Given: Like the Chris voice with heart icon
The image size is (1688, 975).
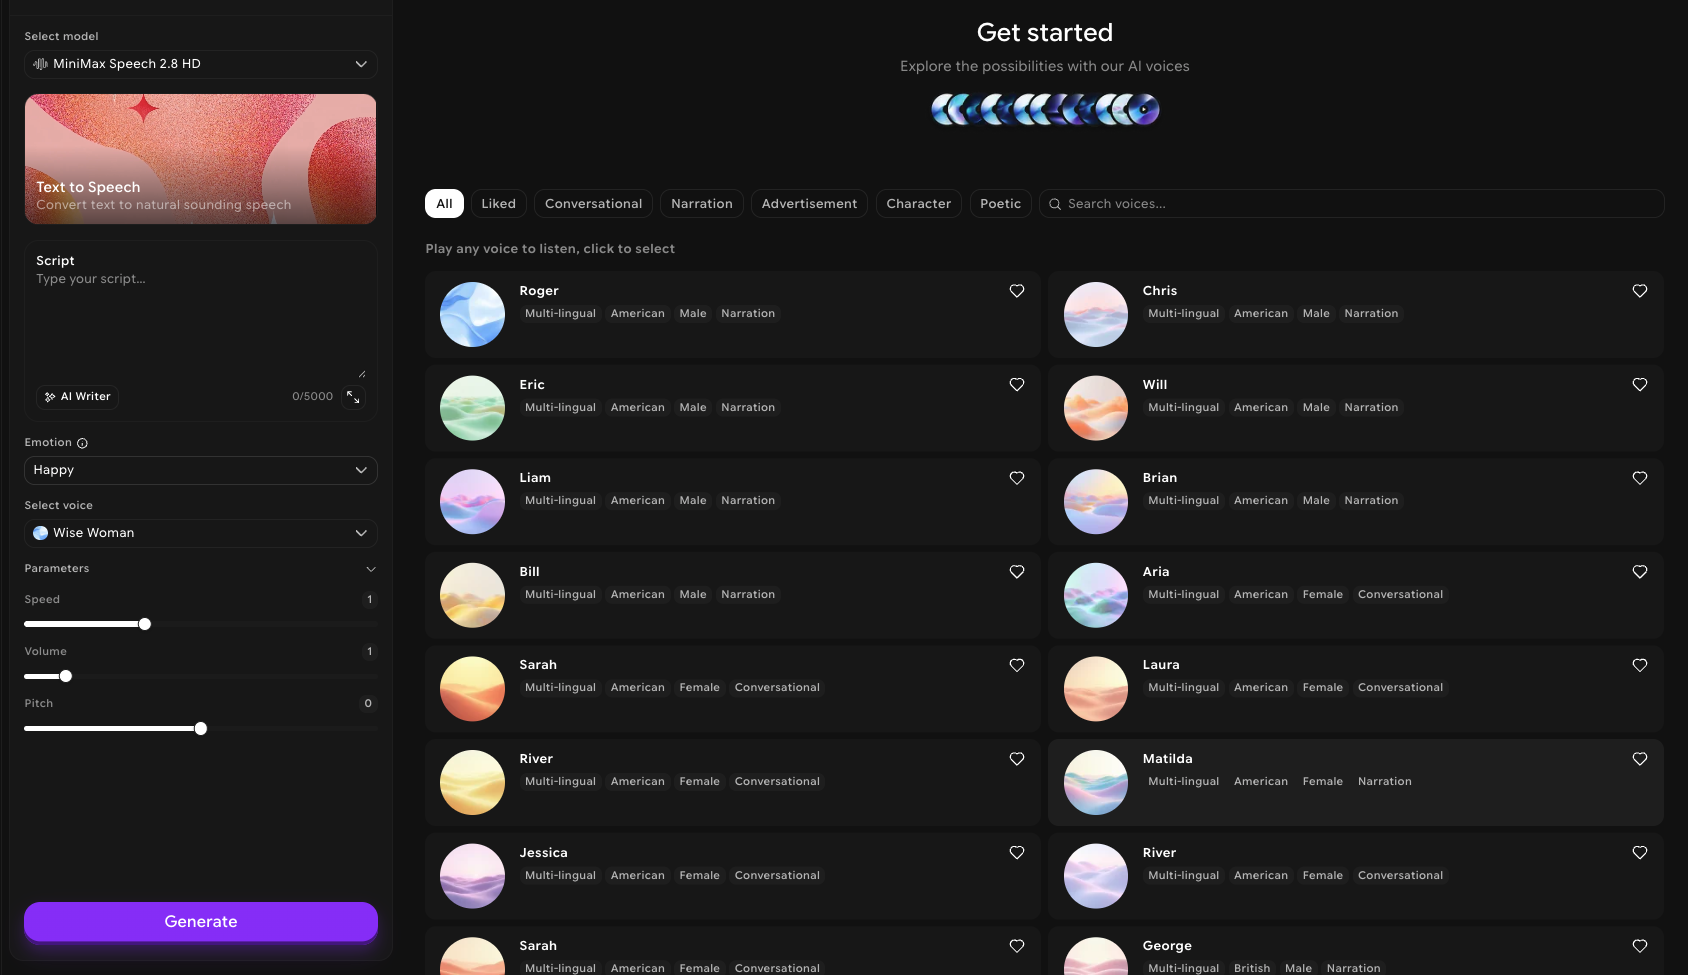Looking at the screenshot, I should [1640, 291].
